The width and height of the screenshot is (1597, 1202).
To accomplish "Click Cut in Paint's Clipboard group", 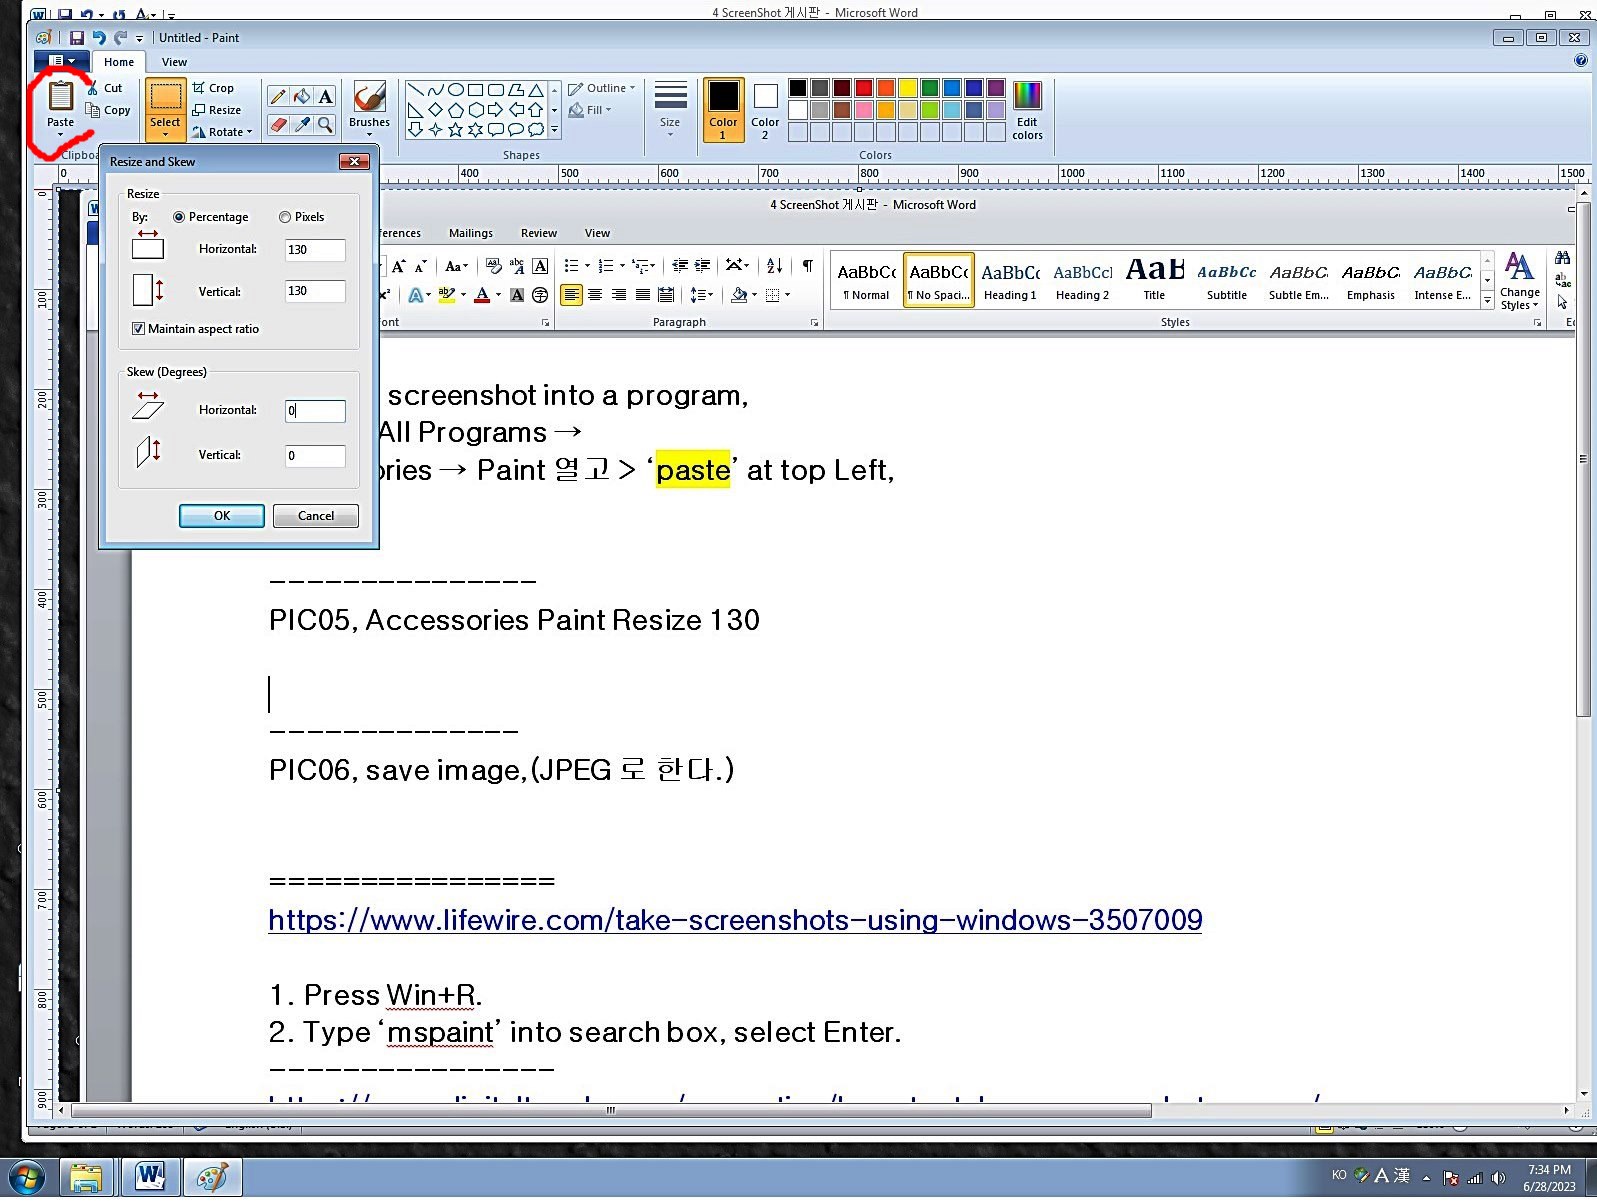I will pyautogui.click(x=104, y=88).
